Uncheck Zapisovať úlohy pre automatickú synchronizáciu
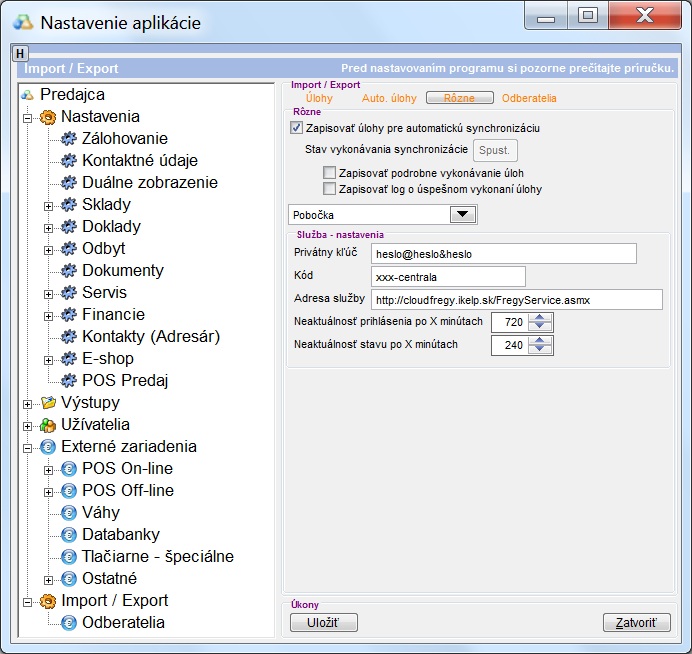Image resolution: width=692 pixels, height=654 pixels. (x=296, y=129)
